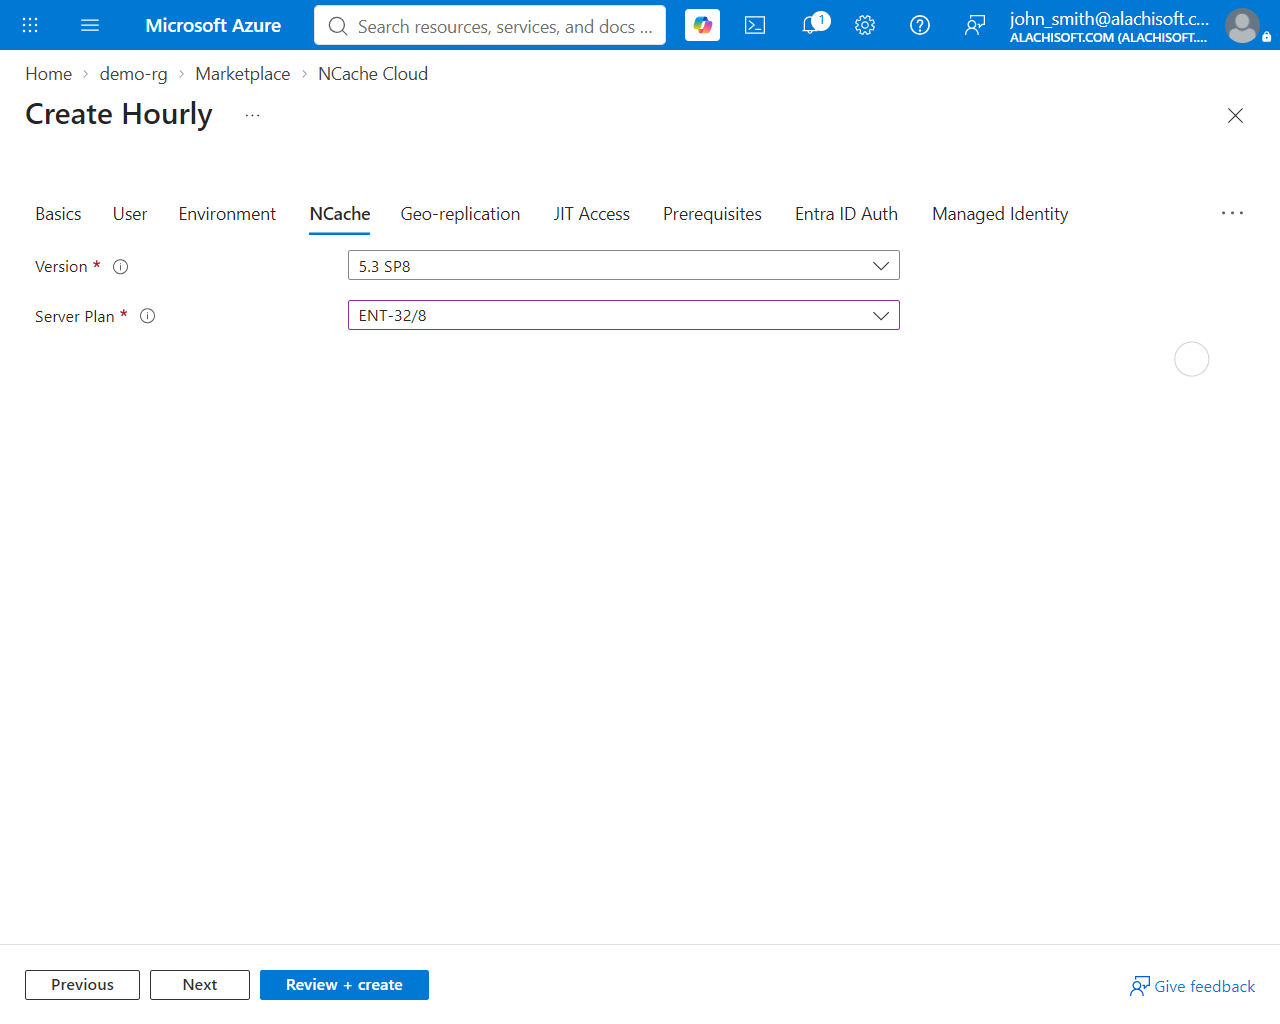The height and width of the screenshot is (1024, 1280).
Task: Expand the Version dropdown
Action: 624,265
